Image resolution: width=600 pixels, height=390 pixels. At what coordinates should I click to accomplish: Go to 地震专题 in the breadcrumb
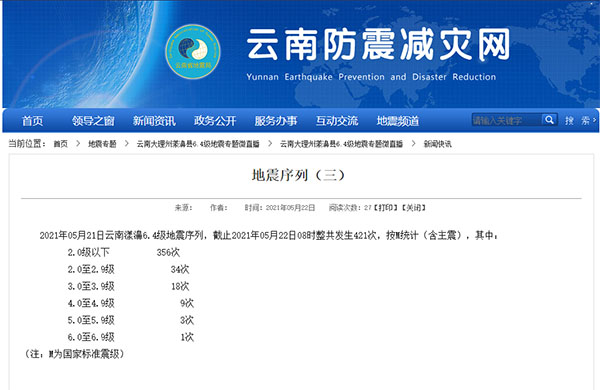point(102,144)
